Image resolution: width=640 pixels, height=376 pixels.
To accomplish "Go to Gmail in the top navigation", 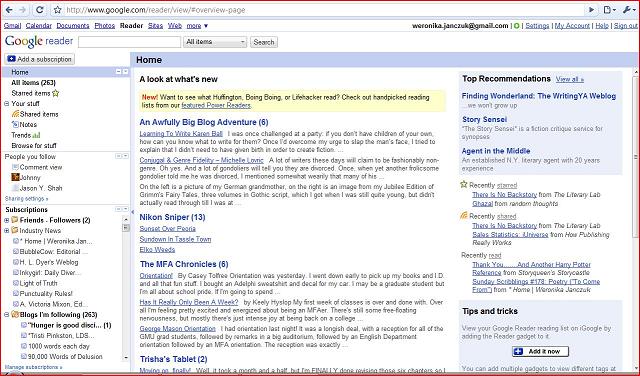I will (12, 26).
